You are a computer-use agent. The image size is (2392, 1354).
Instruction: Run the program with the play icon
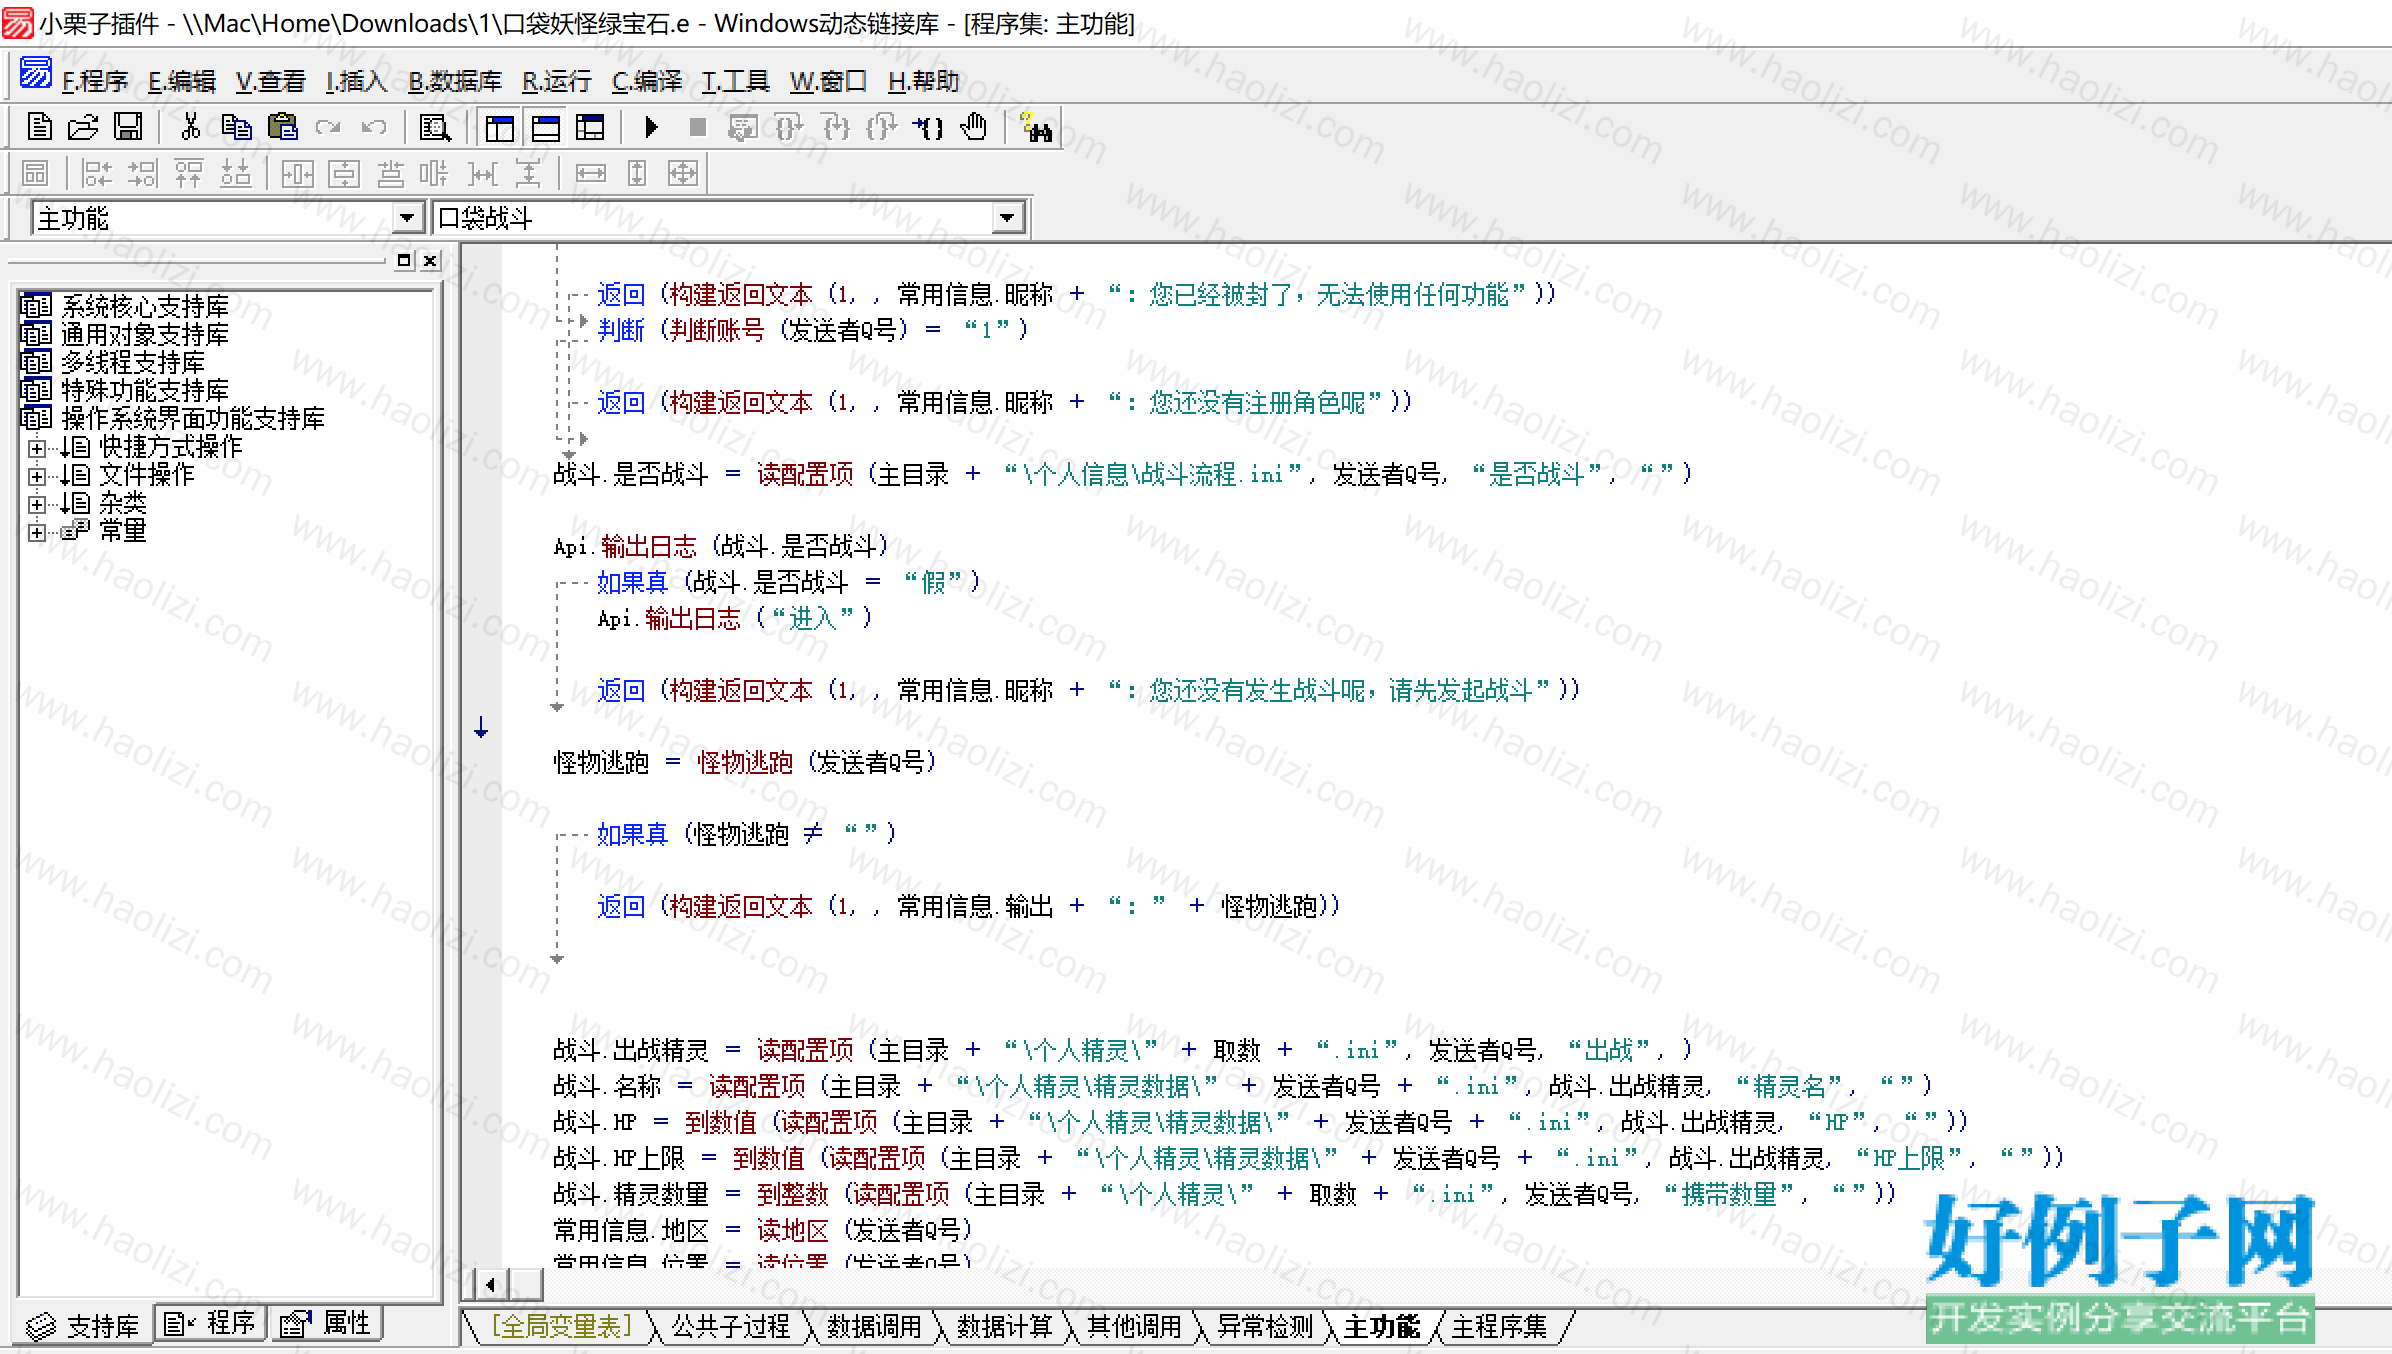pos(651,127)
